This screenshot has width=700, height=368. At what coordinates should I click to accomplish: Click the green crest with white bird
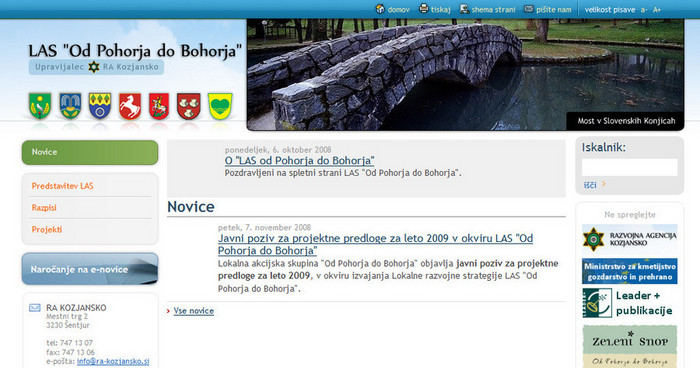pos(40,106)
